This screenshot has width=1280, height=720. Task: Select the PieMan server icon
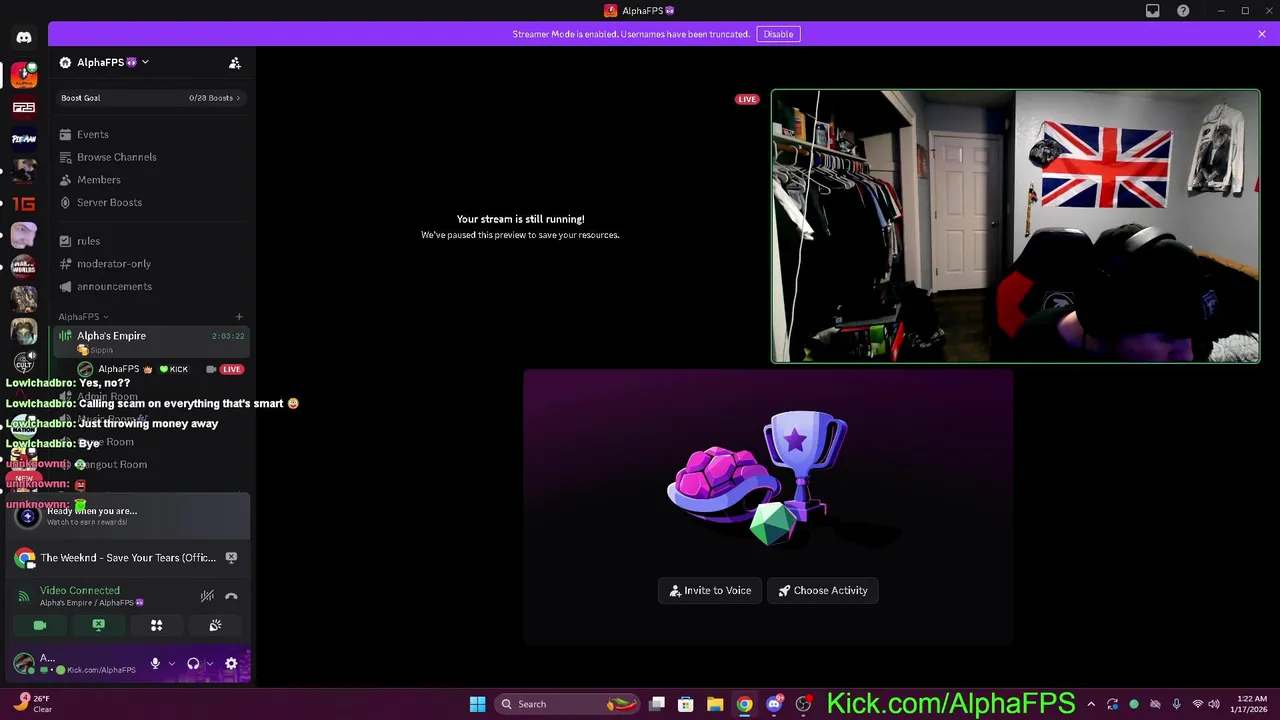[x=24, y=139]
